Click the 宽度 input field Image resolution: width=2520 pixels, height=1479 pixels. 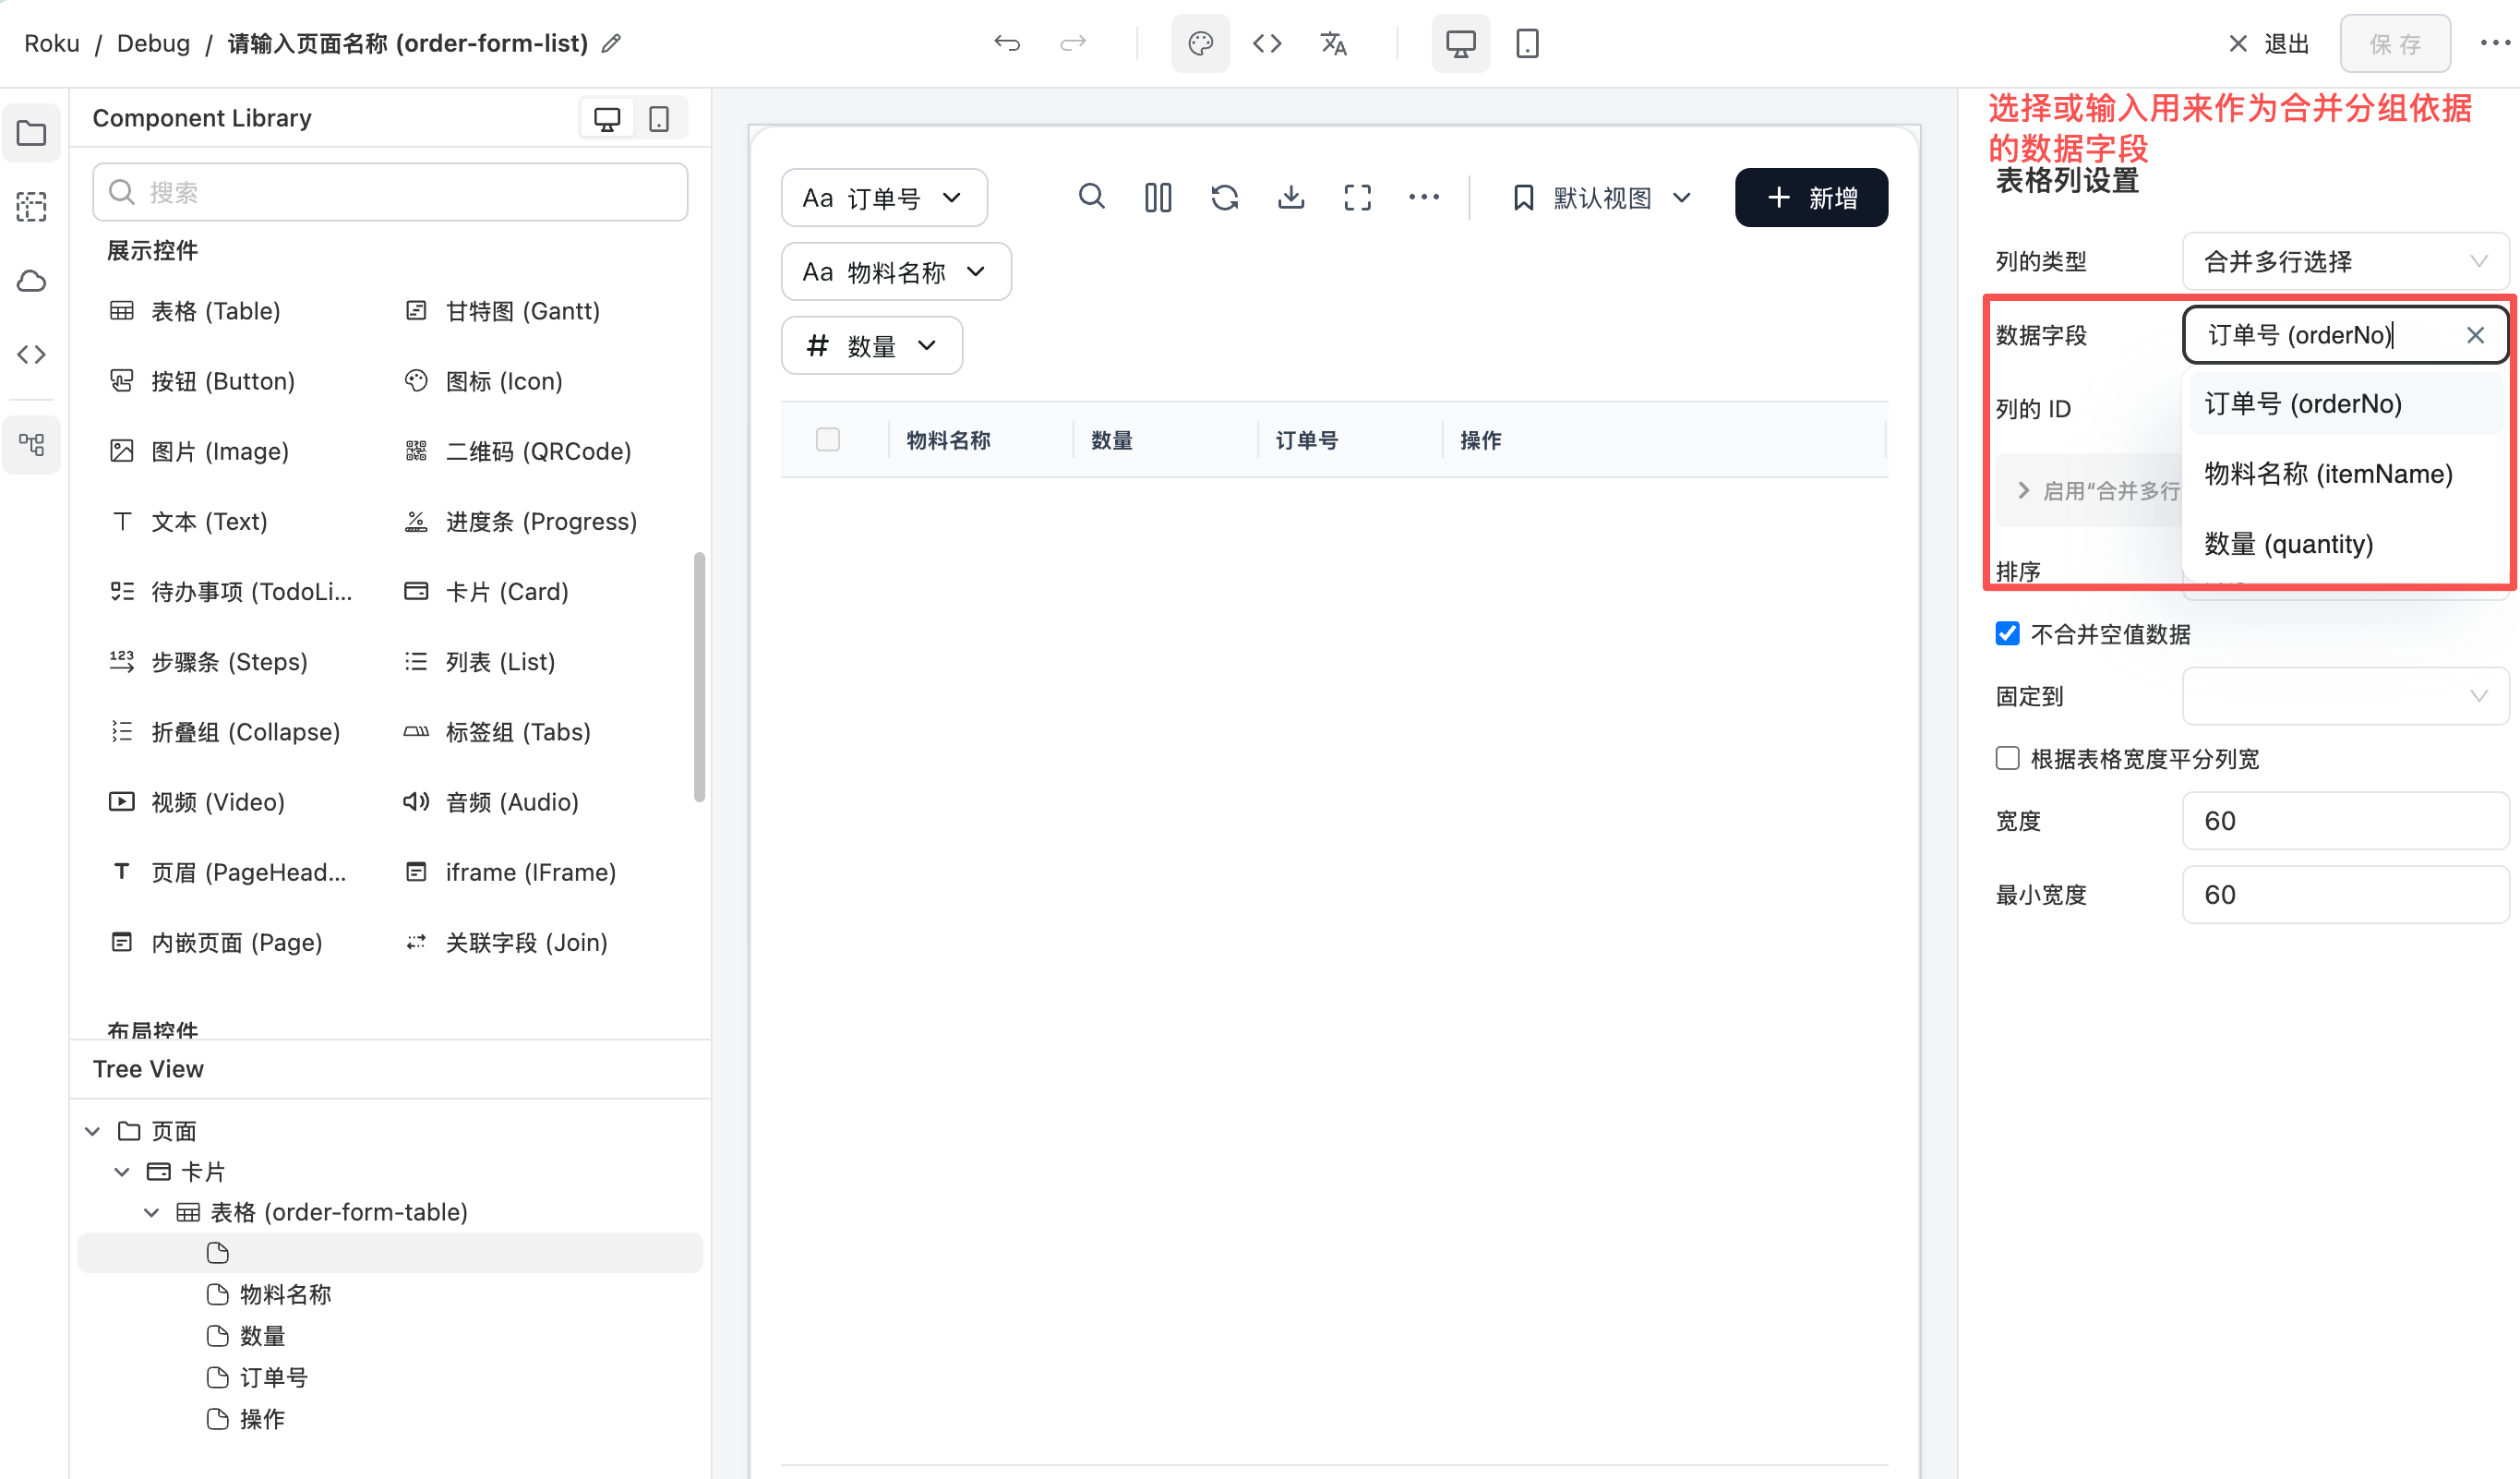(x=2345, y=821)
